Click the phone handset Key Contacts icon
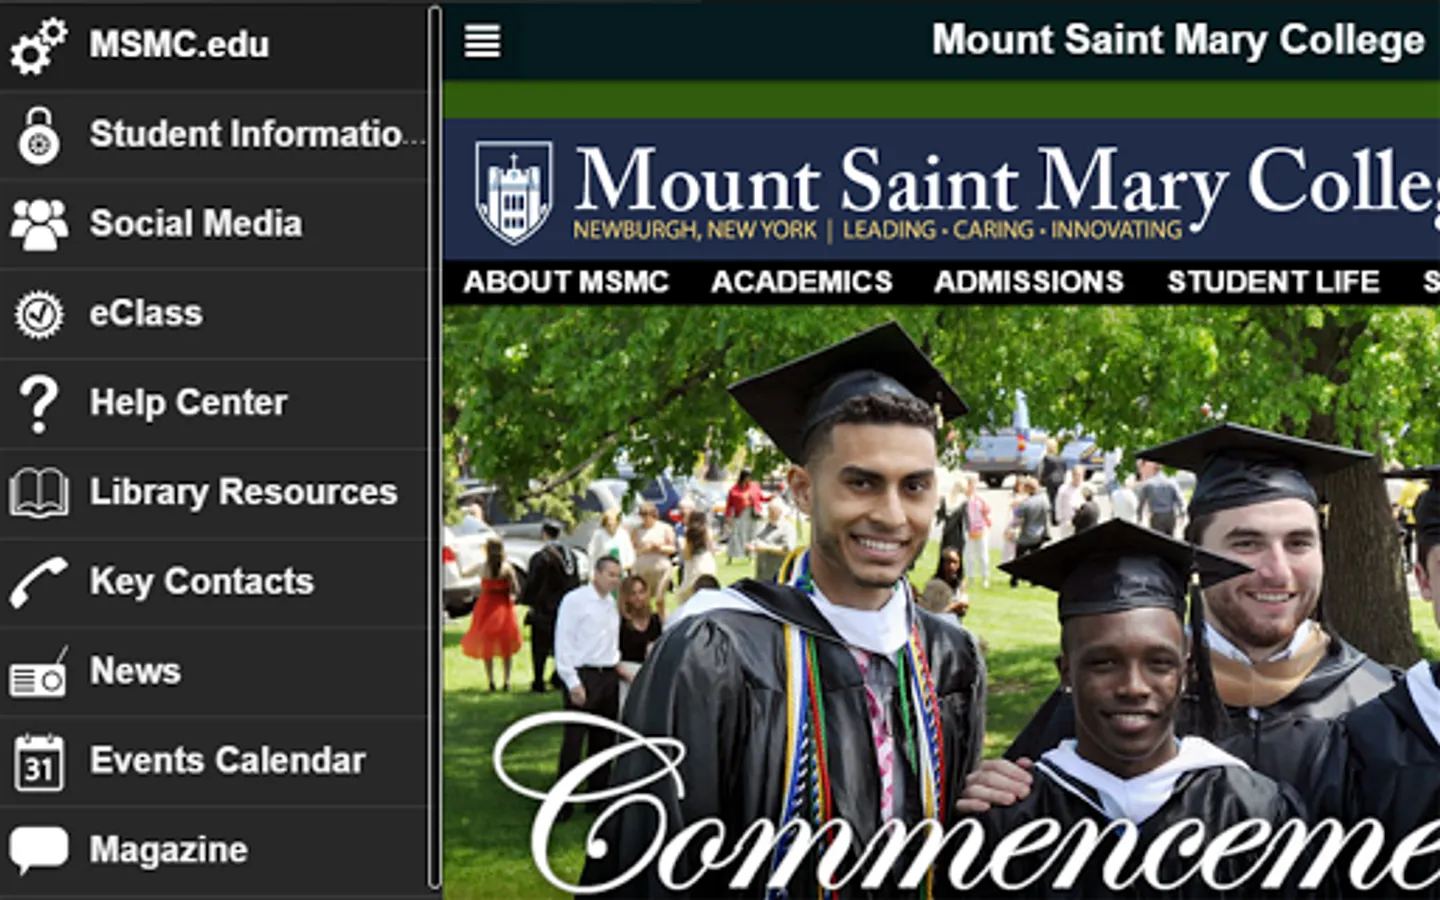This screenshot has width=1440, height=900. (x=39, y=582)
